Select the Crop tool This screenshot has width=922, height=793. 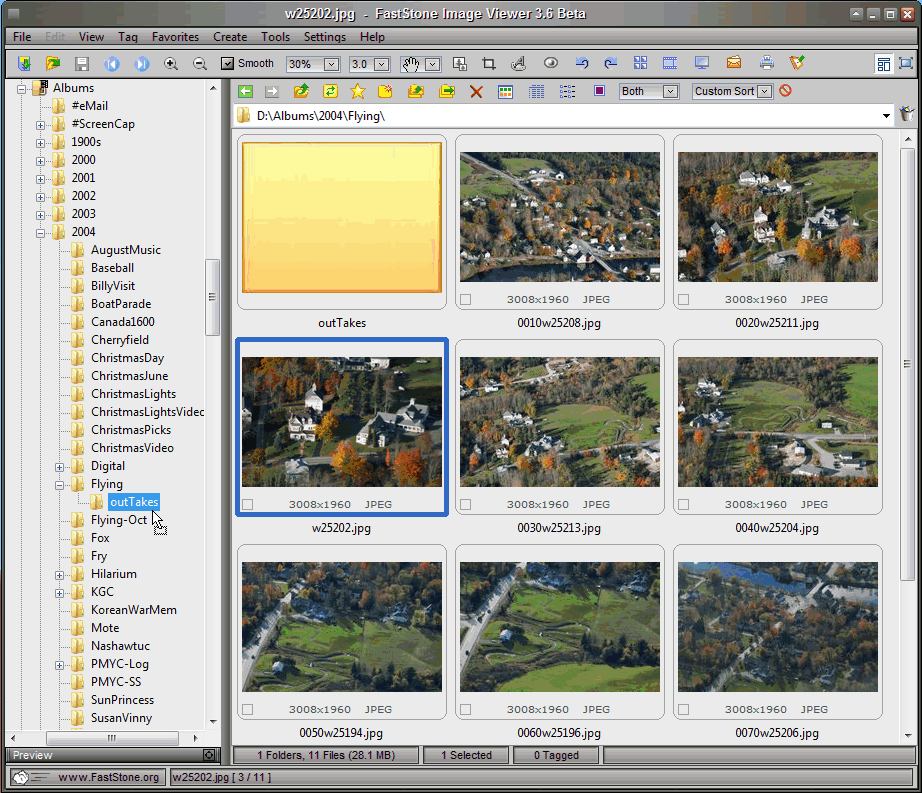point(489,63)
